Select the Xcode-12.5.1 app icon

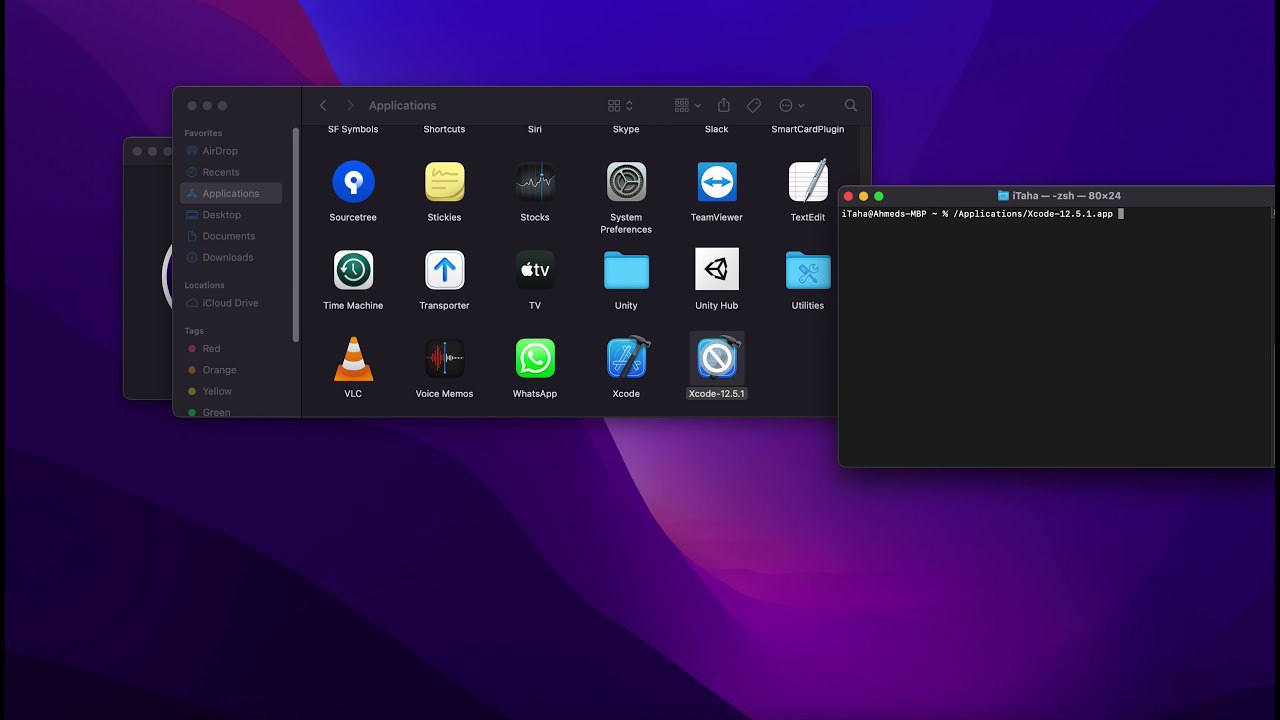(x=717, y=358)
